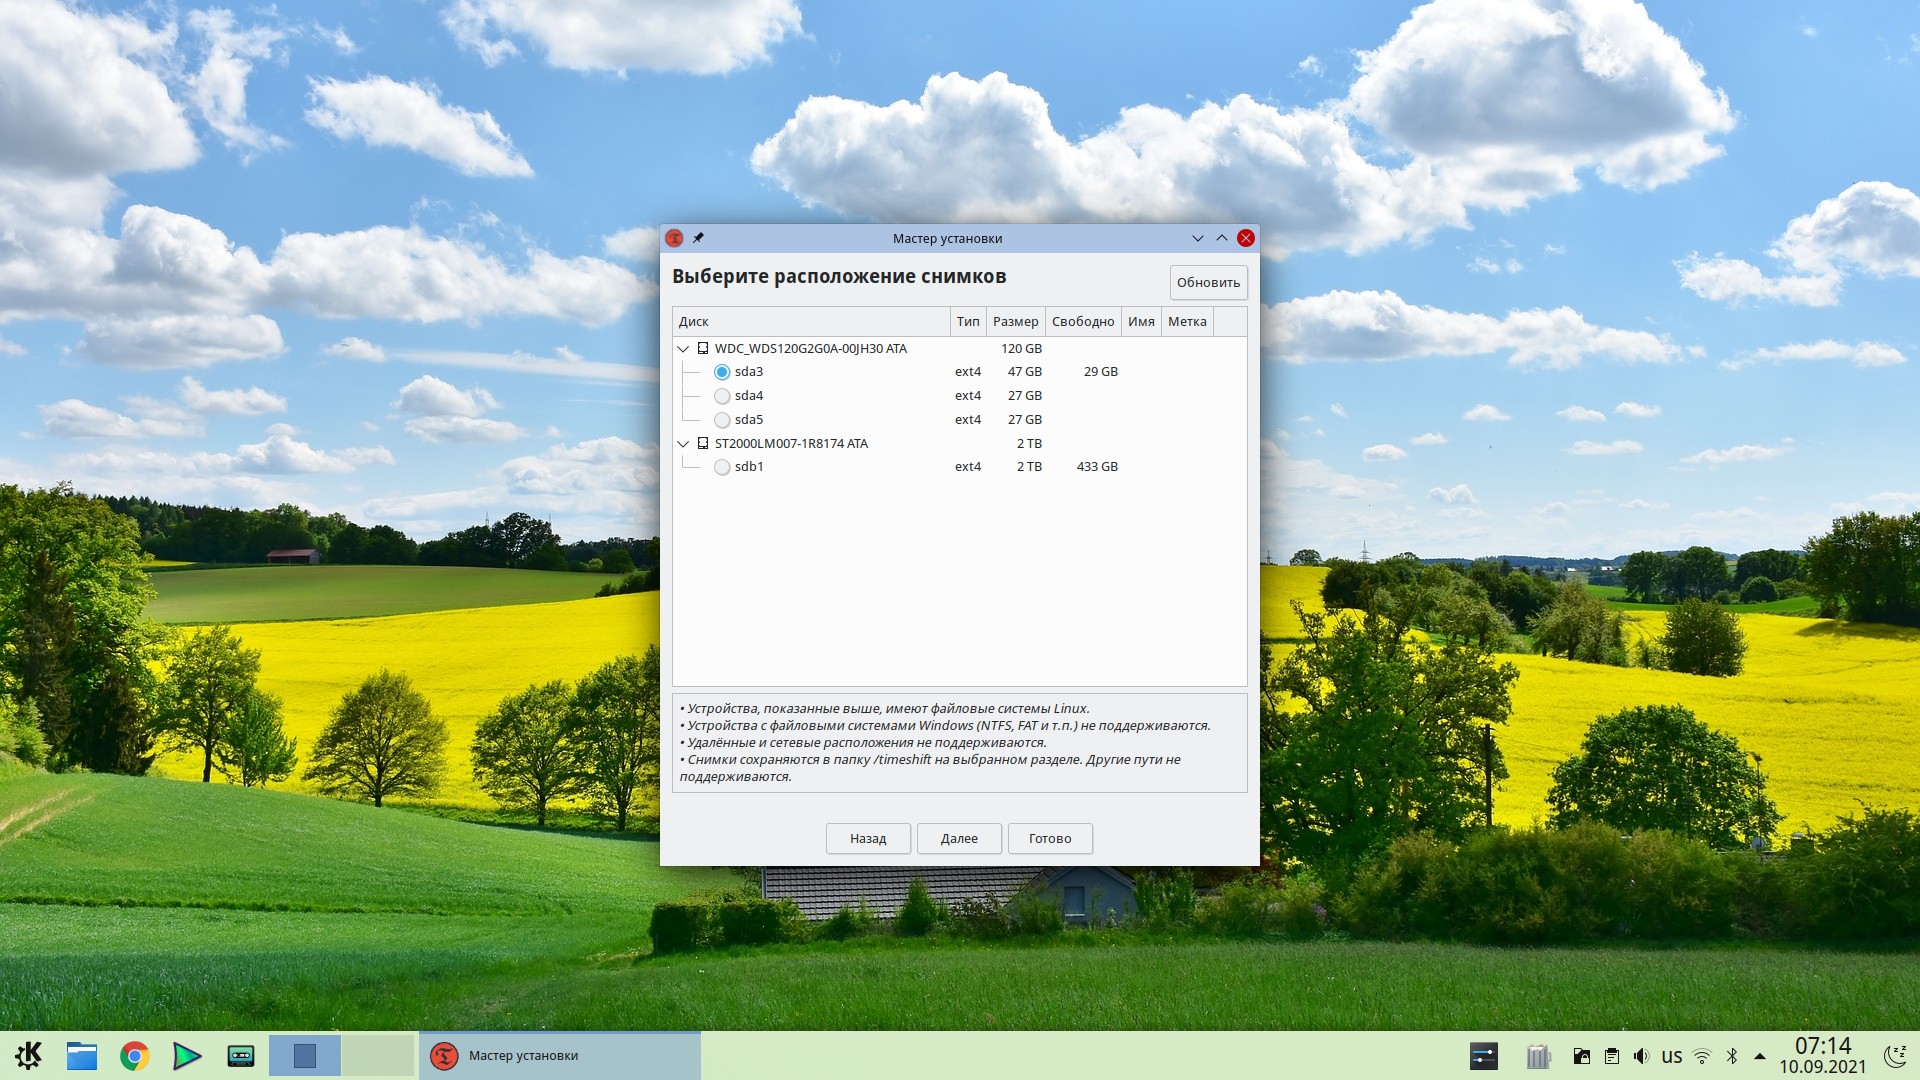Screen dimensions: 1920x1080
Task: Choose sdb1 as the snapshot location
Action: pos(722,467)
